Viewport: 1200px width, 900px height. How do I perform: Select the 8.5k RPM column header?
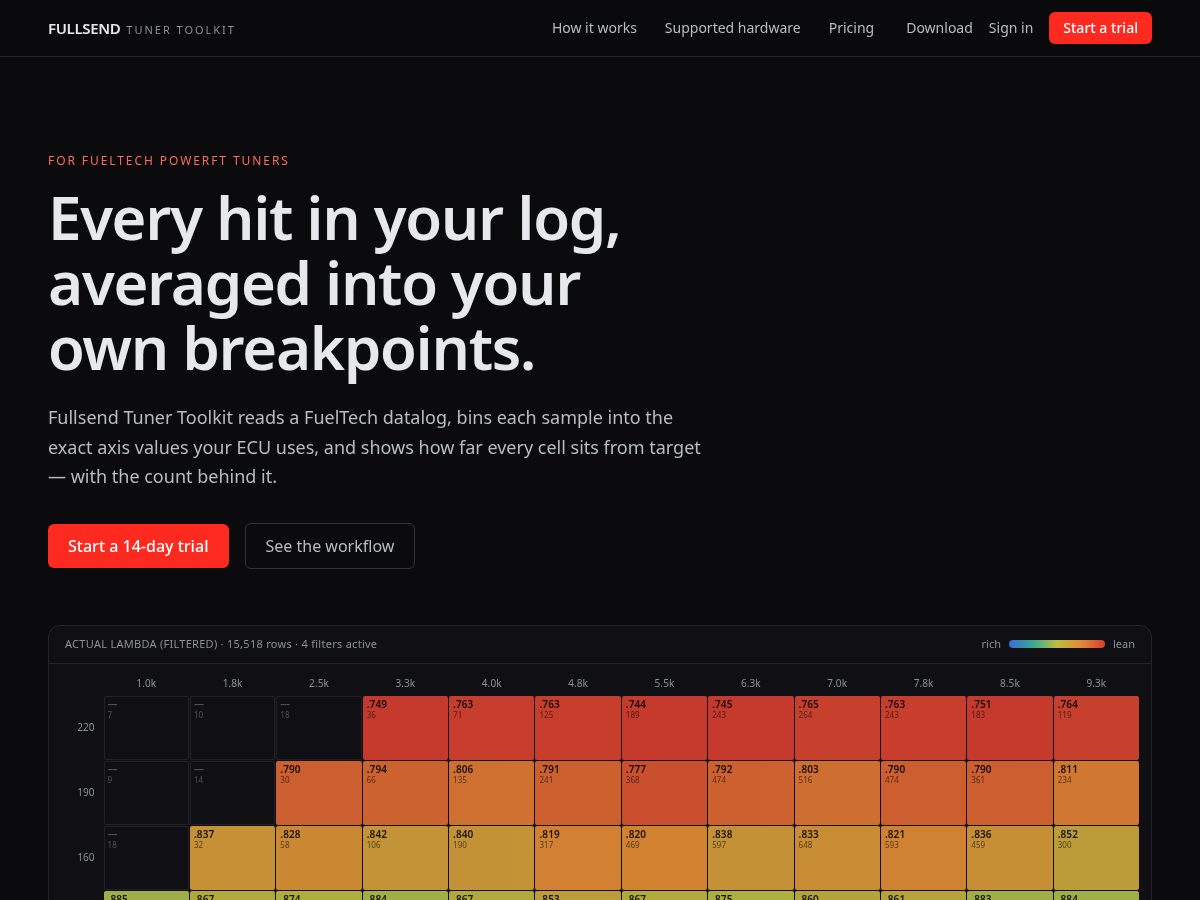coord(1010,683)
